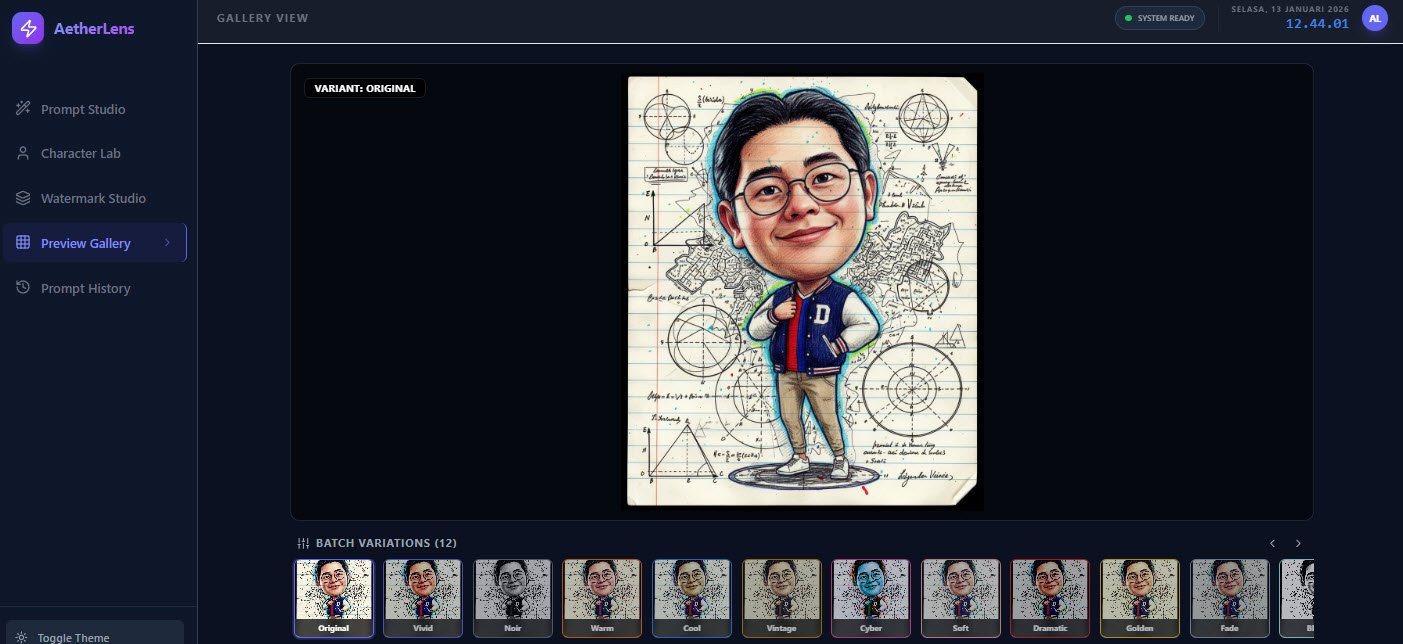Click the AetherLens lightning bolt logo icon
The image size is (1403, 644).
(x=28, y=29)
